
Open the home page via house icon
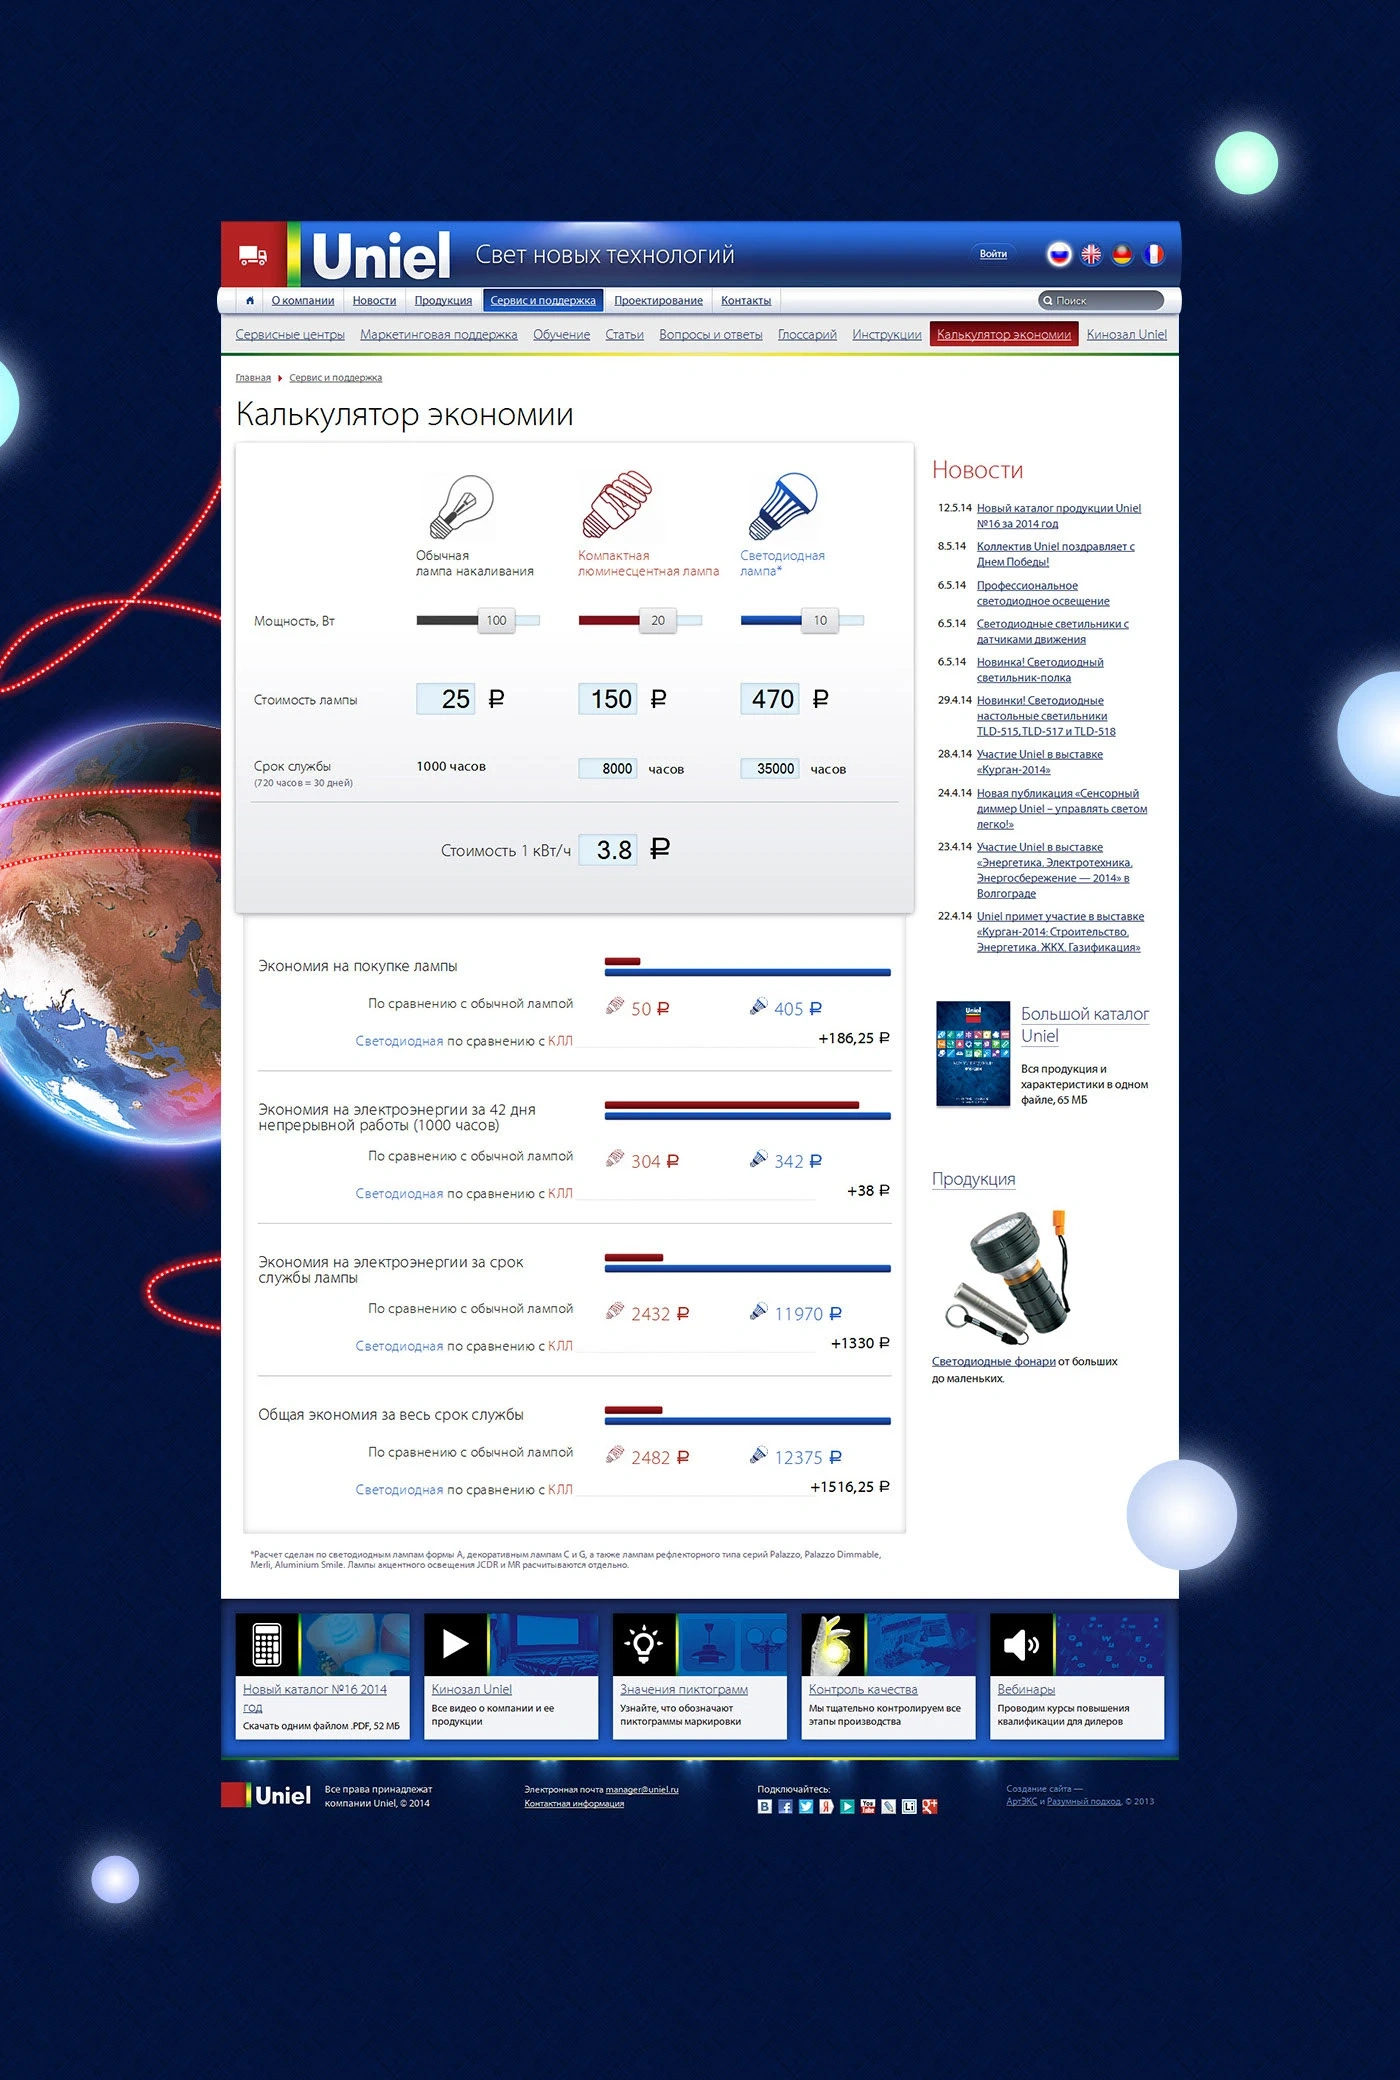(250, 300)
